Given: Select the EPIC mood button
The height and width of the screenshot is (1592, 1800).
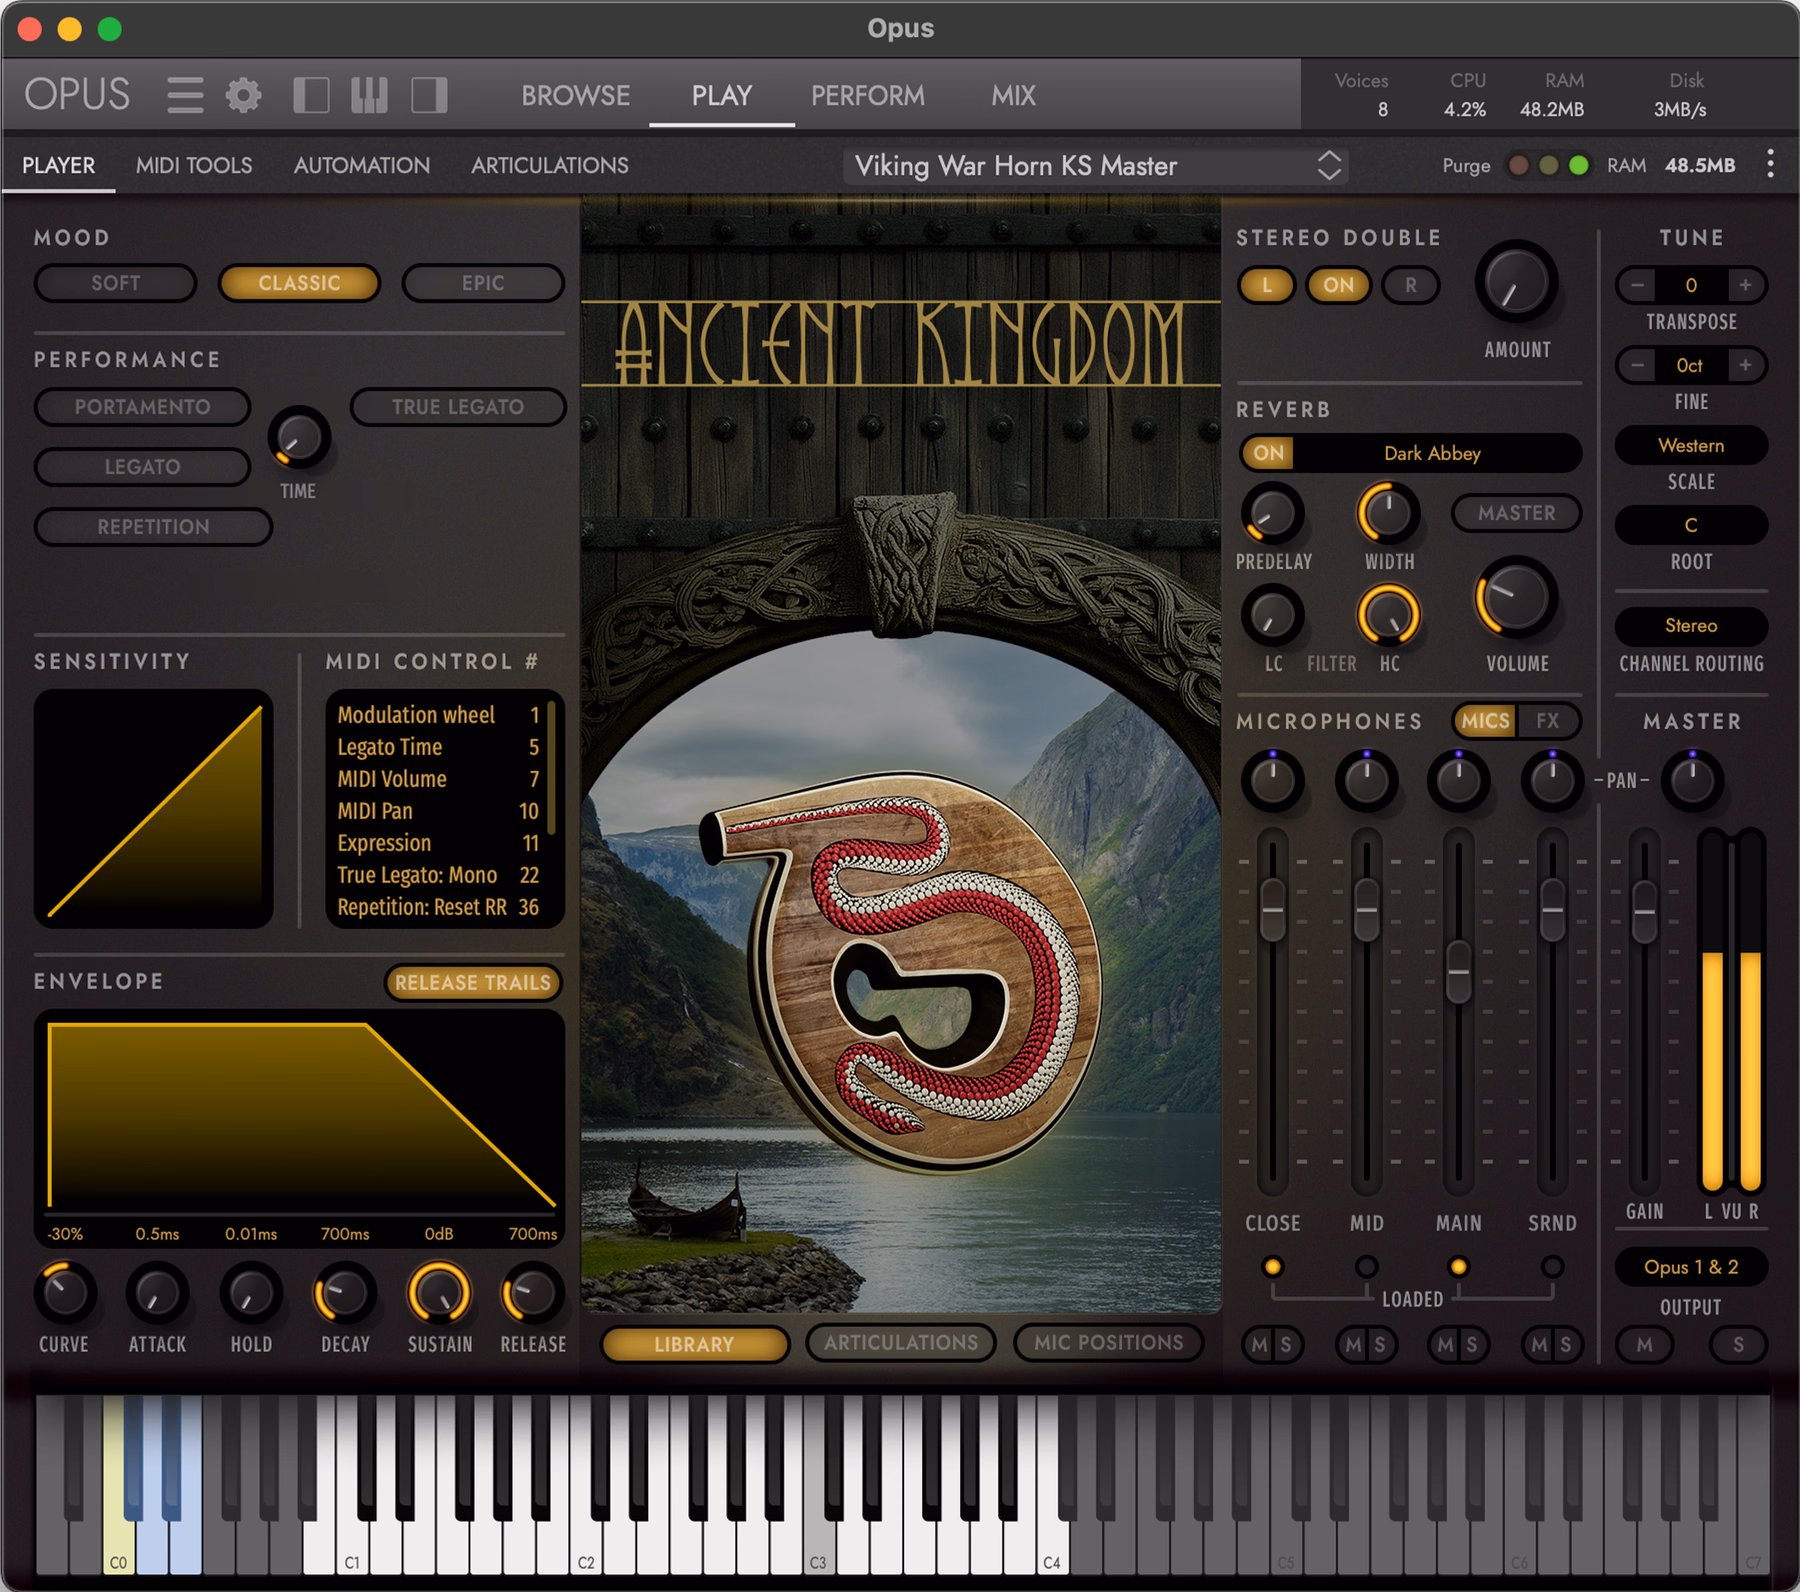Looking at the screenshot, I should pyautogui.click(x=483, y=283).
